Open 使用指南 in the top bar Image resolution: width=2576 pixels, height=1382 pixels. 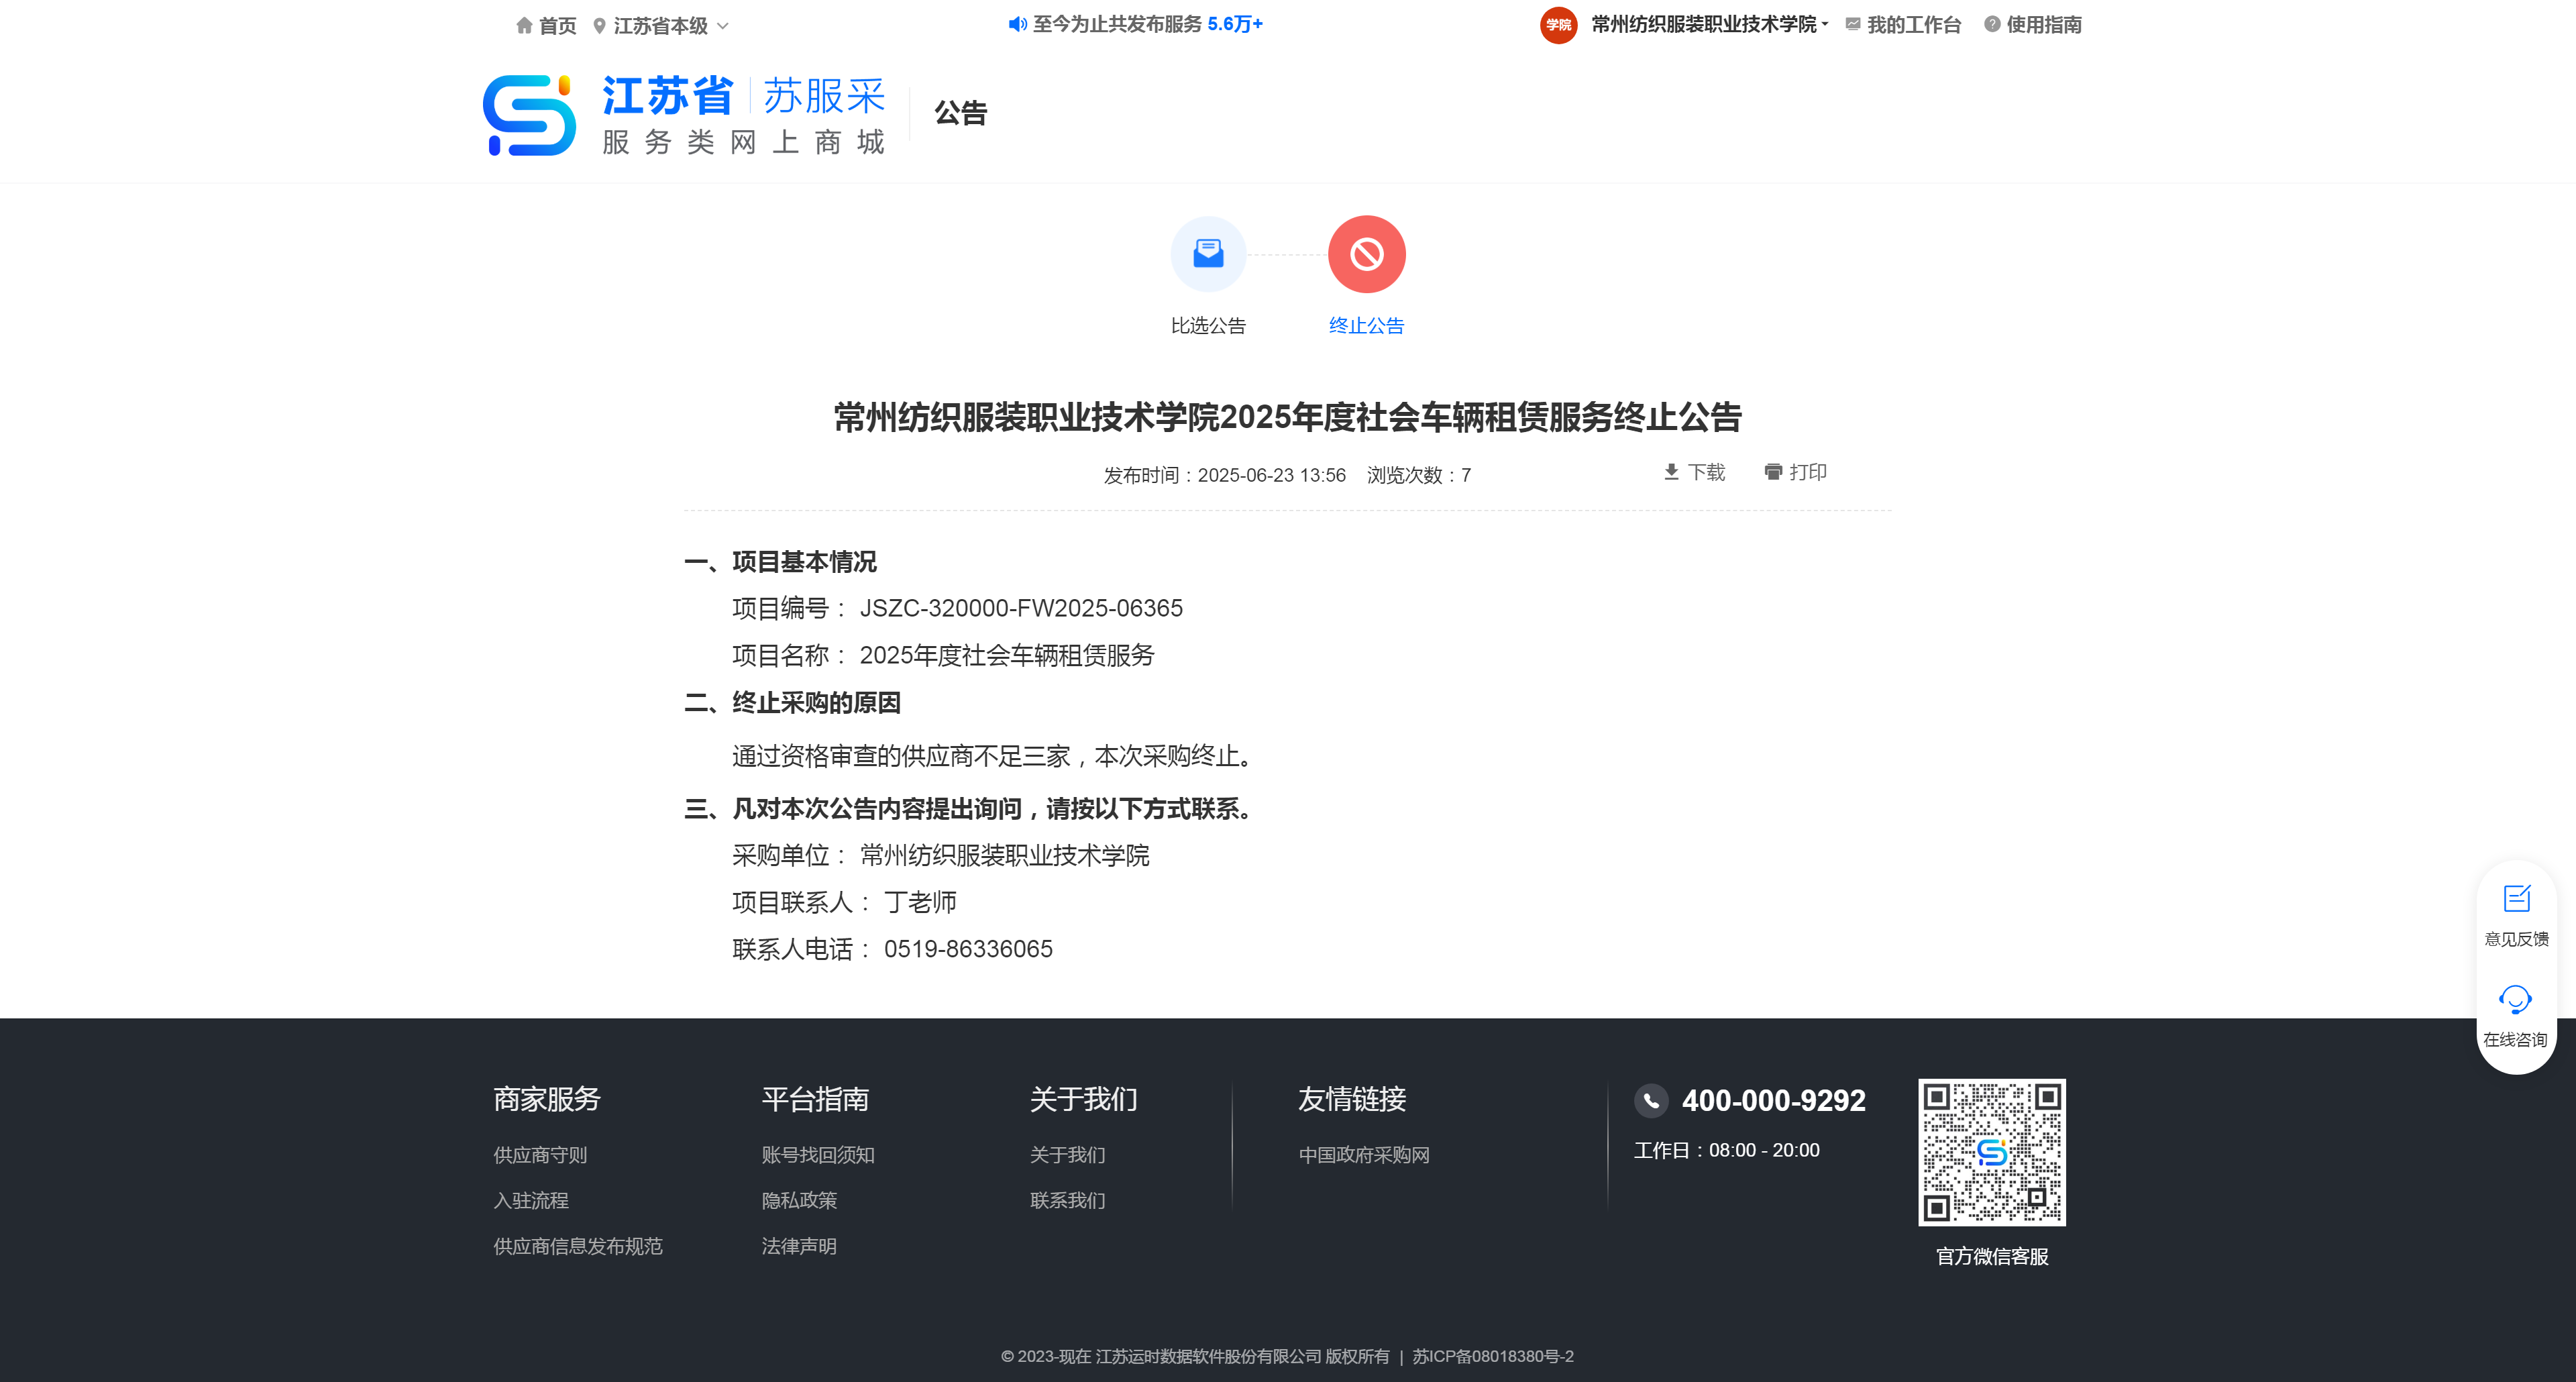(x=2043, y=25)
